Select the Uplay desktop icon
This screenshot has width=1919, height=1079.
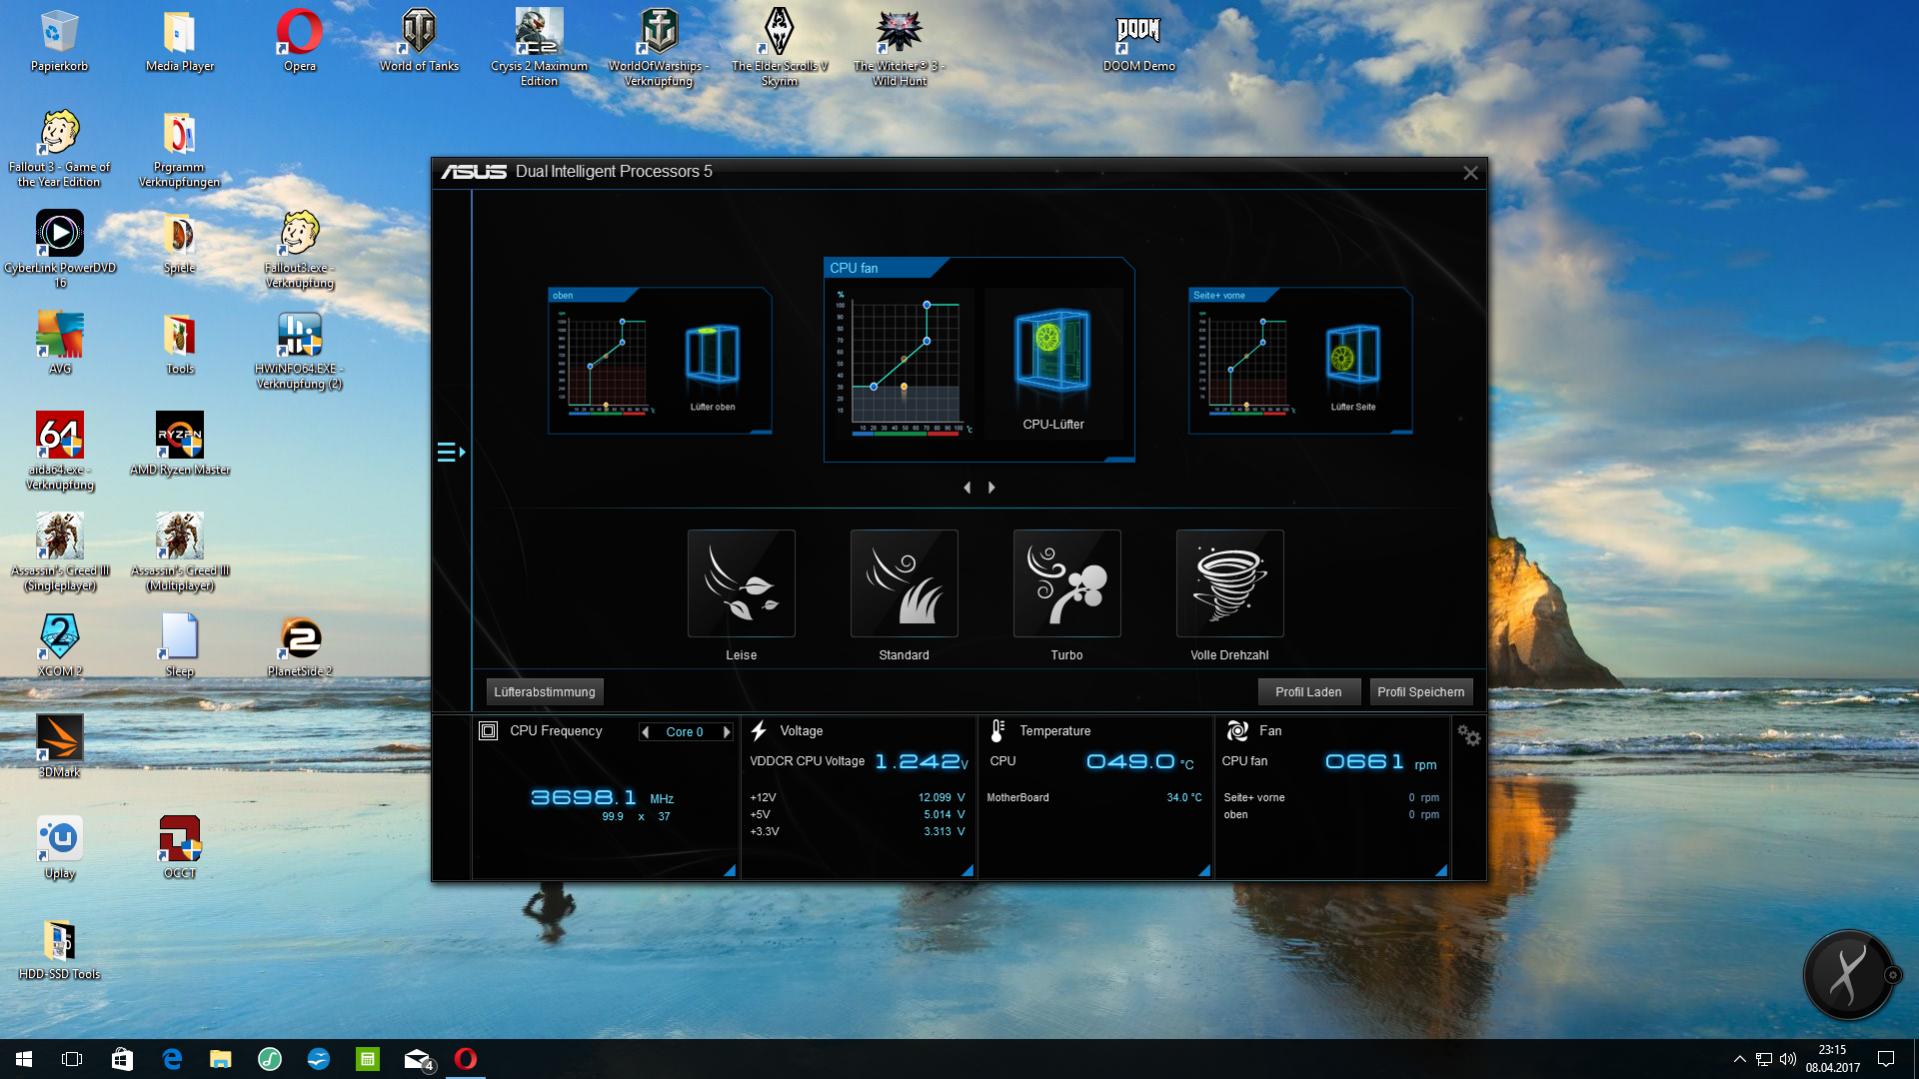(x=60, y=847)
